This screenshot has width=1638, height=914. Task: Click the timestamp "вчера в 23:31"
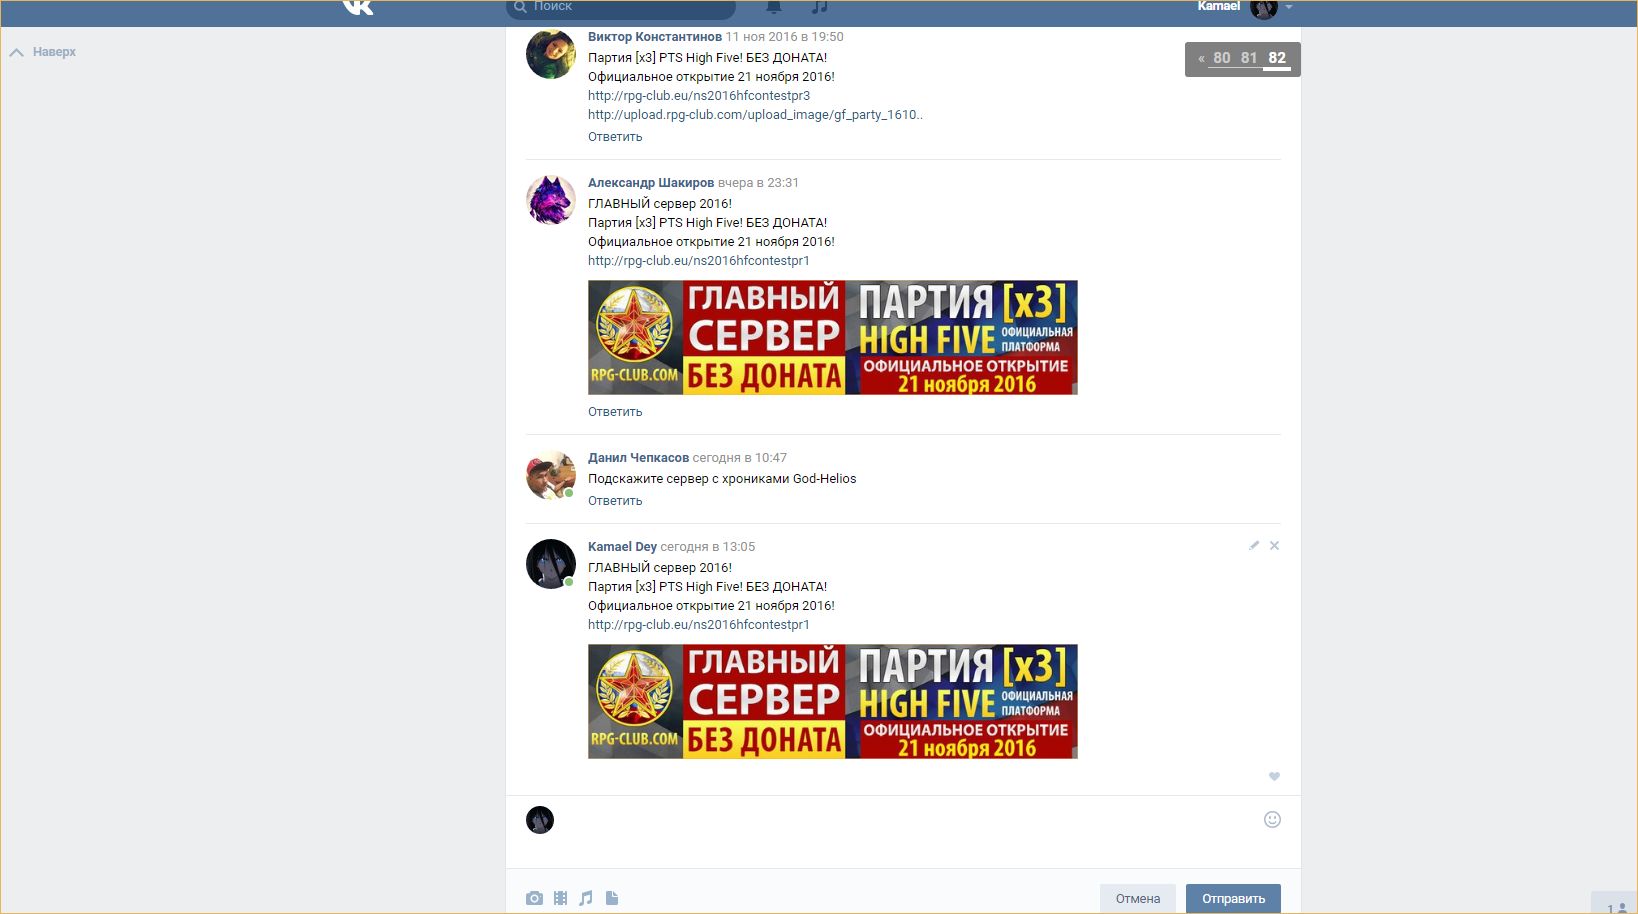coord(758,183)
